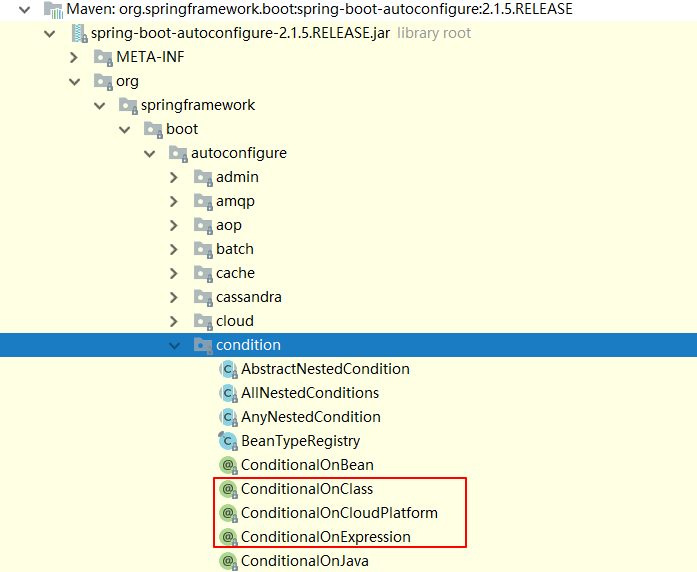Click the BeanTypeRegistry class icon
Viewport: 697px width, 572px height.
click(228, 441)
